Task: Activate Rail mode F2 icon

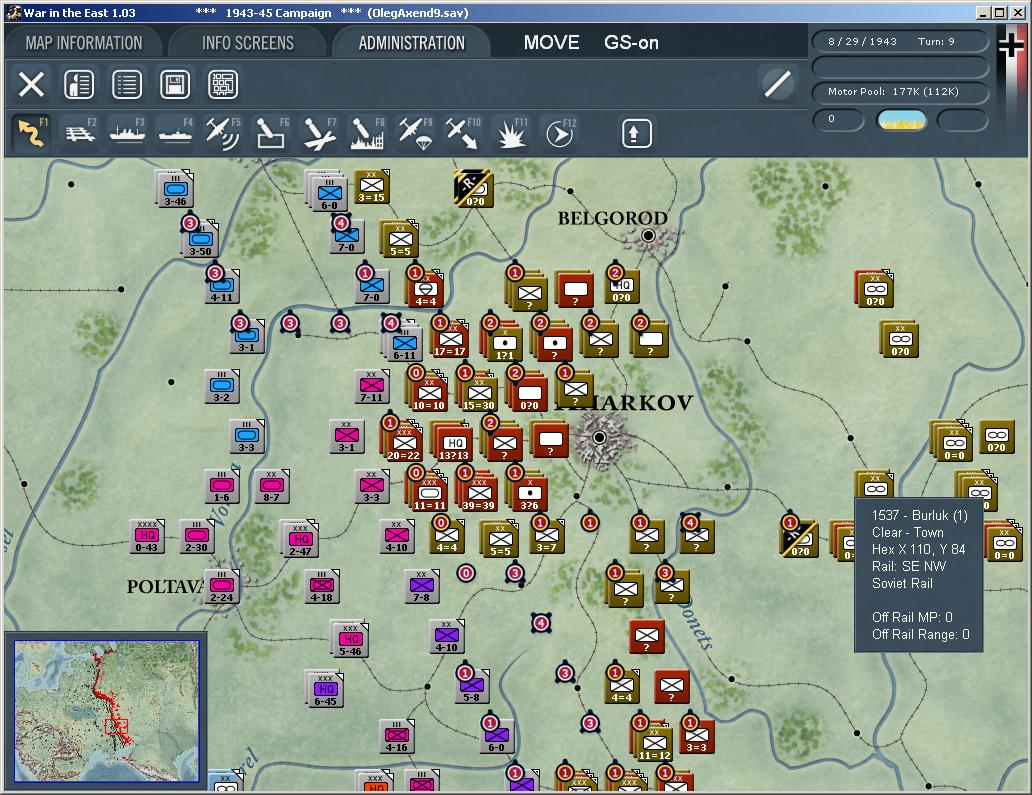Action: [x=80, y=132]
